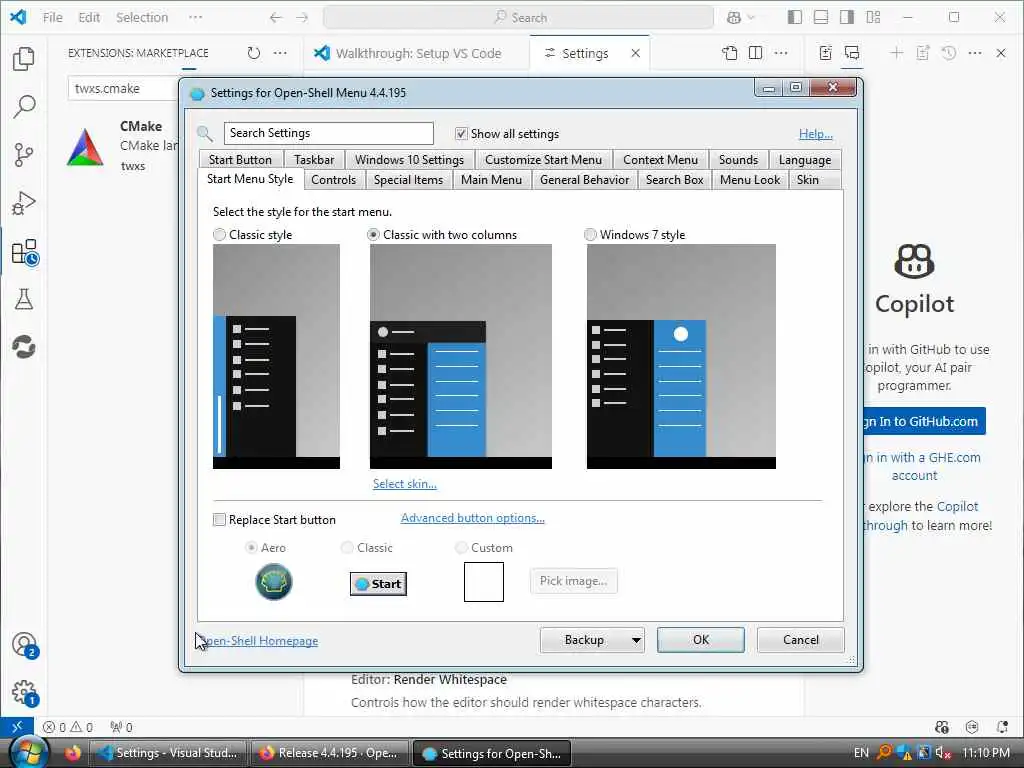Click the Accounts icon in VS Code activity bar
Screen dimensions: 1024x768
[x=25, y=645]
